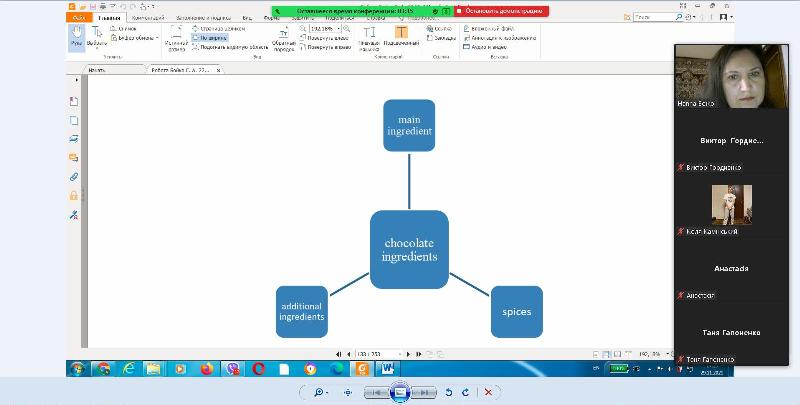Open the Clipboard (Буфер обмена) dropdown

[135, 38]
